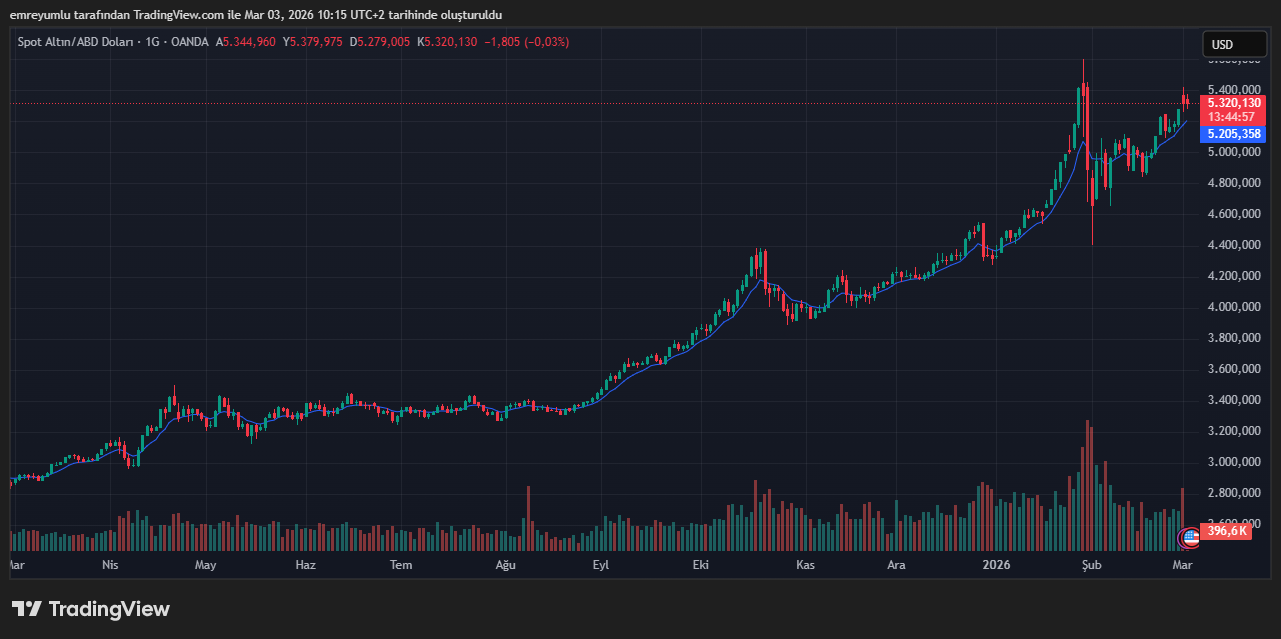Click the 3.400,000 price axis label
The height and width of the screenshot is (639, 1281).
point(1233,400)
